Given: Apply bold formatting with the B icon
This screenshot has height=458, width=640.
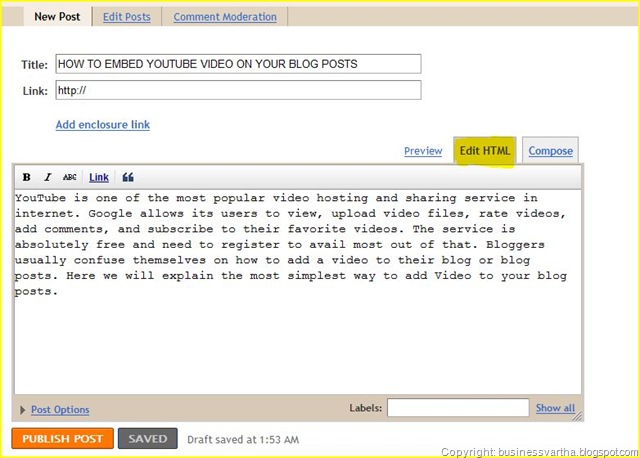Looking at the screenshot, I should [27, 177].
